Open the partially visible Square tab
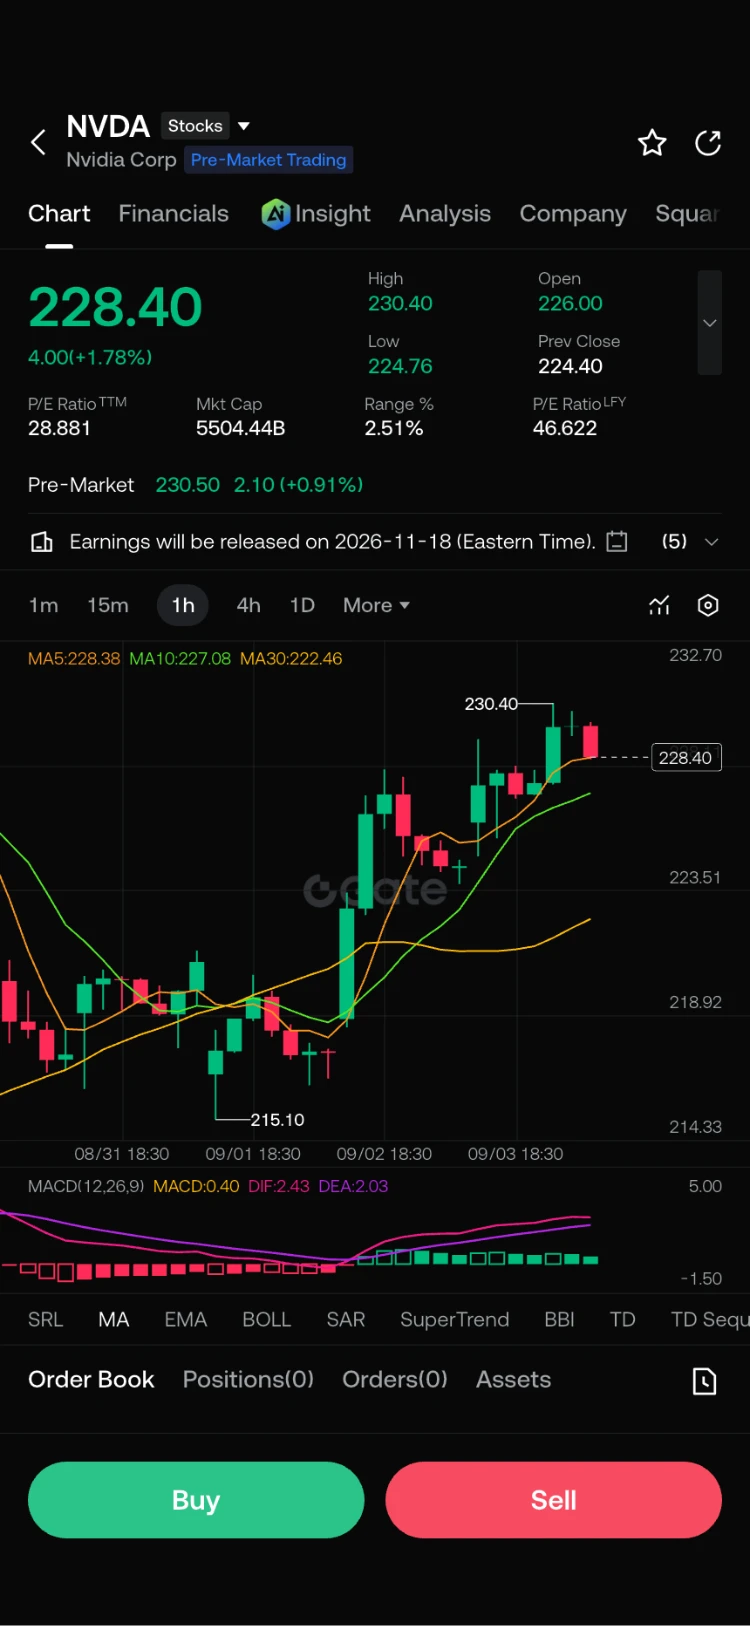 pos(687,214)
